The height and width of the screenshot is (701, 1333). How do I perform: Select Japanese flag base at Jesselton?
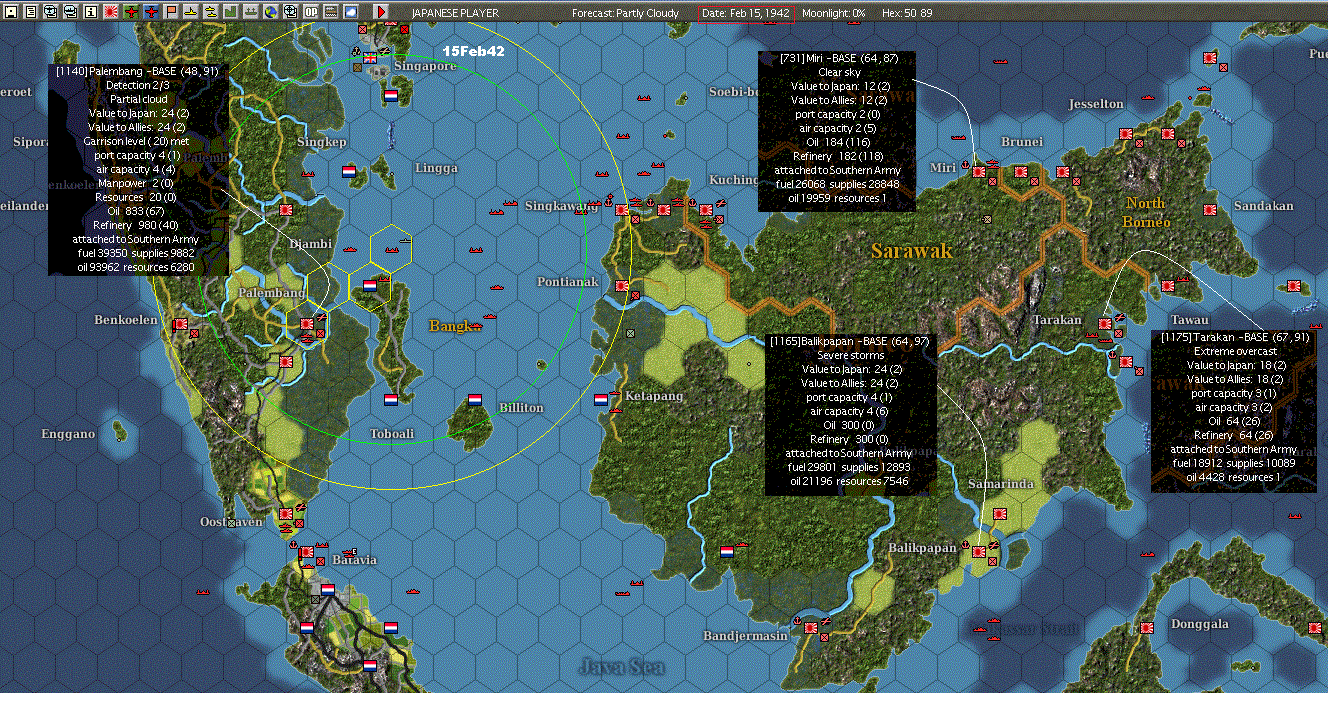[1125, 134]
